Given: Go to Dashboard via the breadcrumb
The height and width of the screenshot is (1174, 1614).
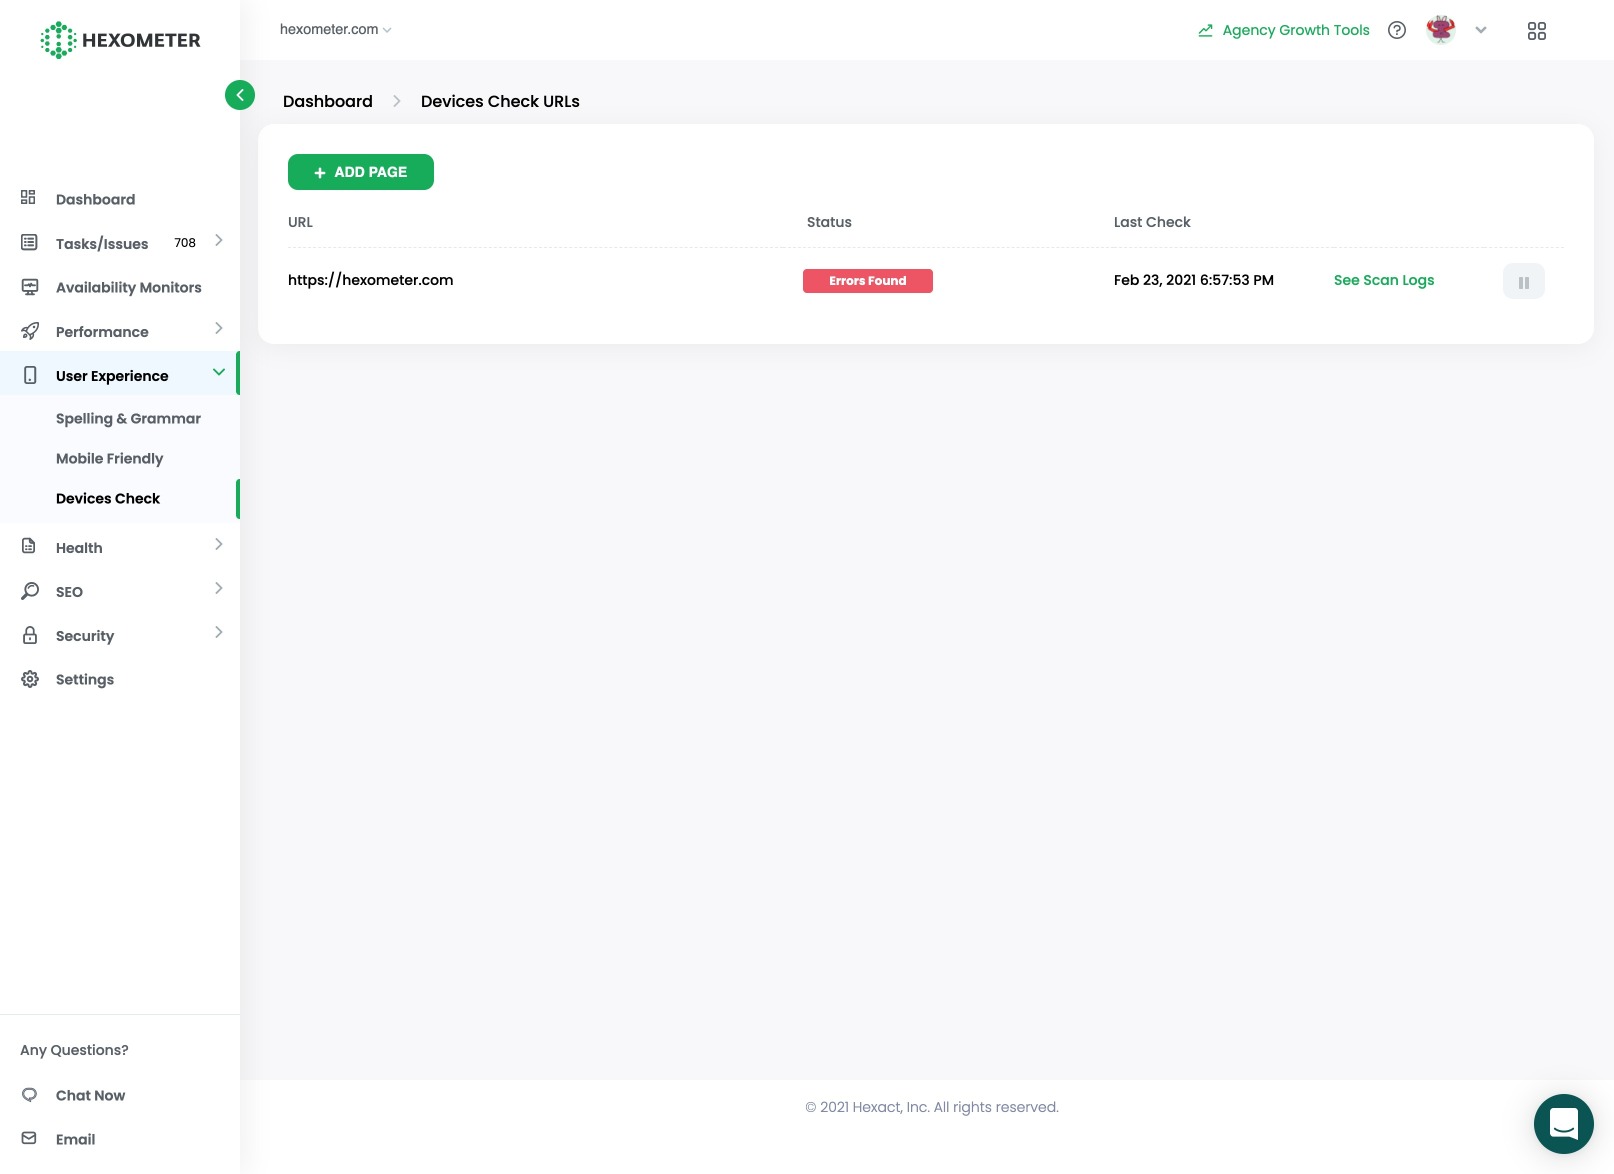Looking at the screenshot, I should pos(328,101).
